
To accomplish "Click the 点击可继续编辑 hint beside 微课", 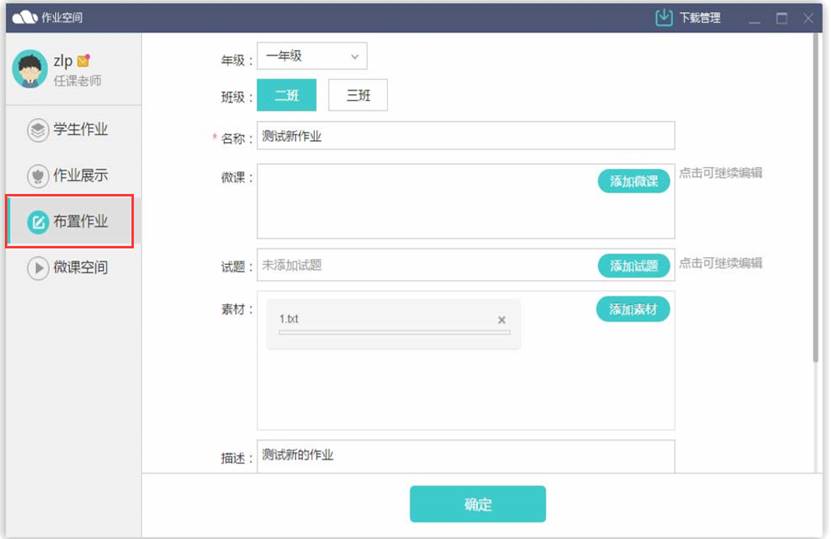I will click(720, 173).
